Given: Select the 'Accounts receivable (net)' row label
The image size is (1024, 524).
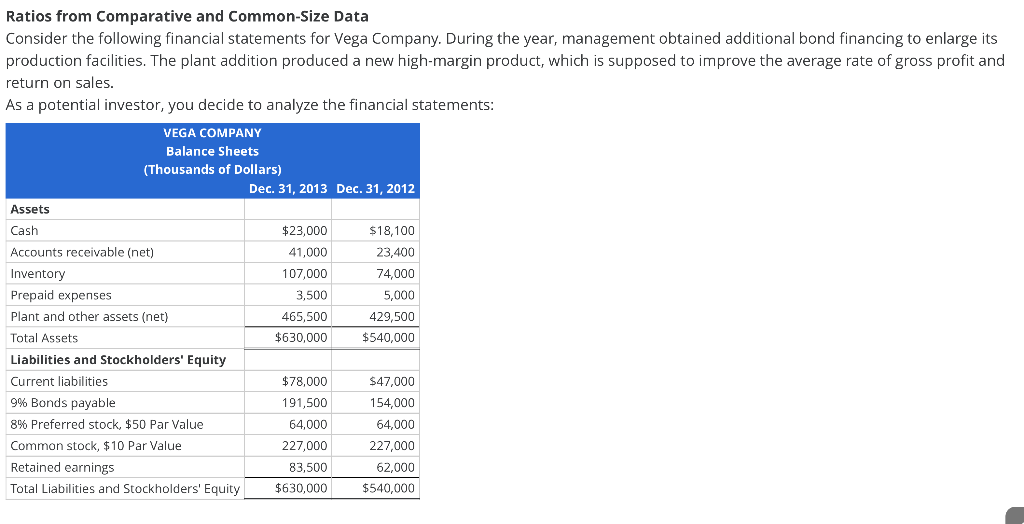Looking at the screenshot, I should (x=82, y=252).
